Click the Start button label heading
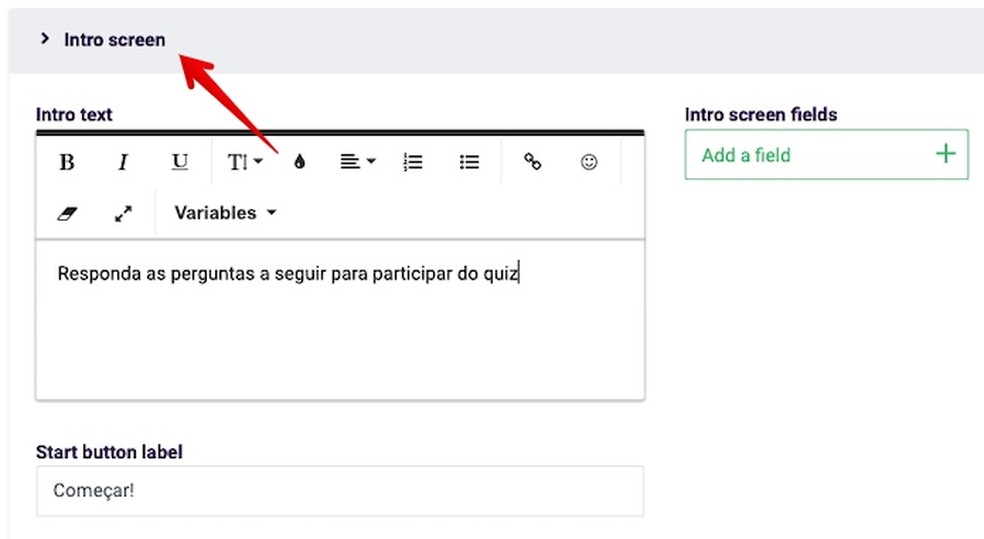Screen dimensions: 984x539 click(x=109, y=452)
